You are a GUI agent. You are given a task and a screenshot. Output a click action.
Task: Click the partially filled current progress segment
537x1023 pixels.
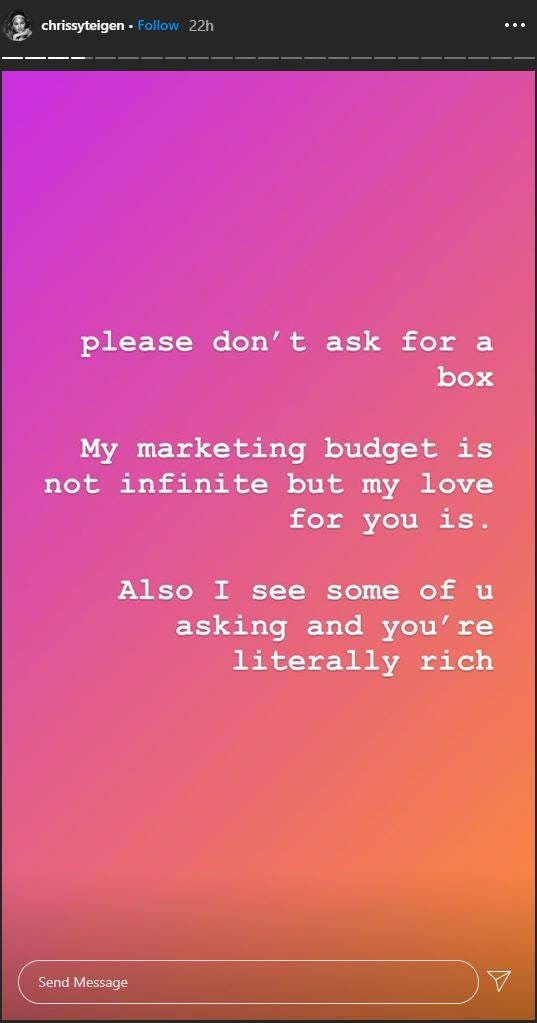82,57
